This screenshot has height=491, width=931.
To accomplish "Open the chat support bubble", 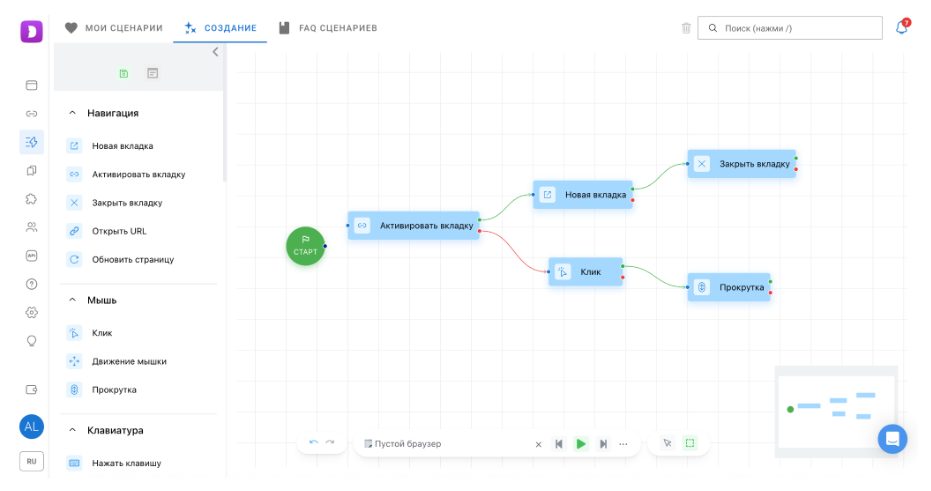I will (x=892, y=439).
